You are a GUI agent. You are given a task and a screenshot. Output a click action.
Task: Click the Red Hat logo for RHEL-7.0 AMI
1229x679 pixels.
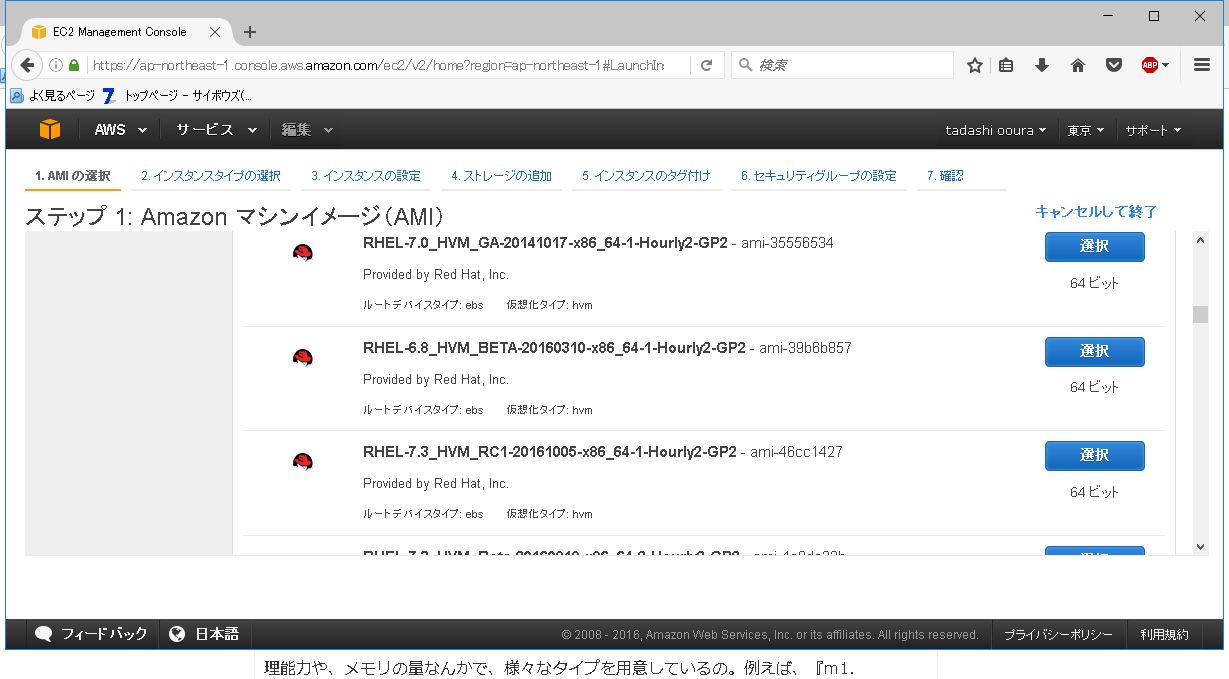coord(303,253)
